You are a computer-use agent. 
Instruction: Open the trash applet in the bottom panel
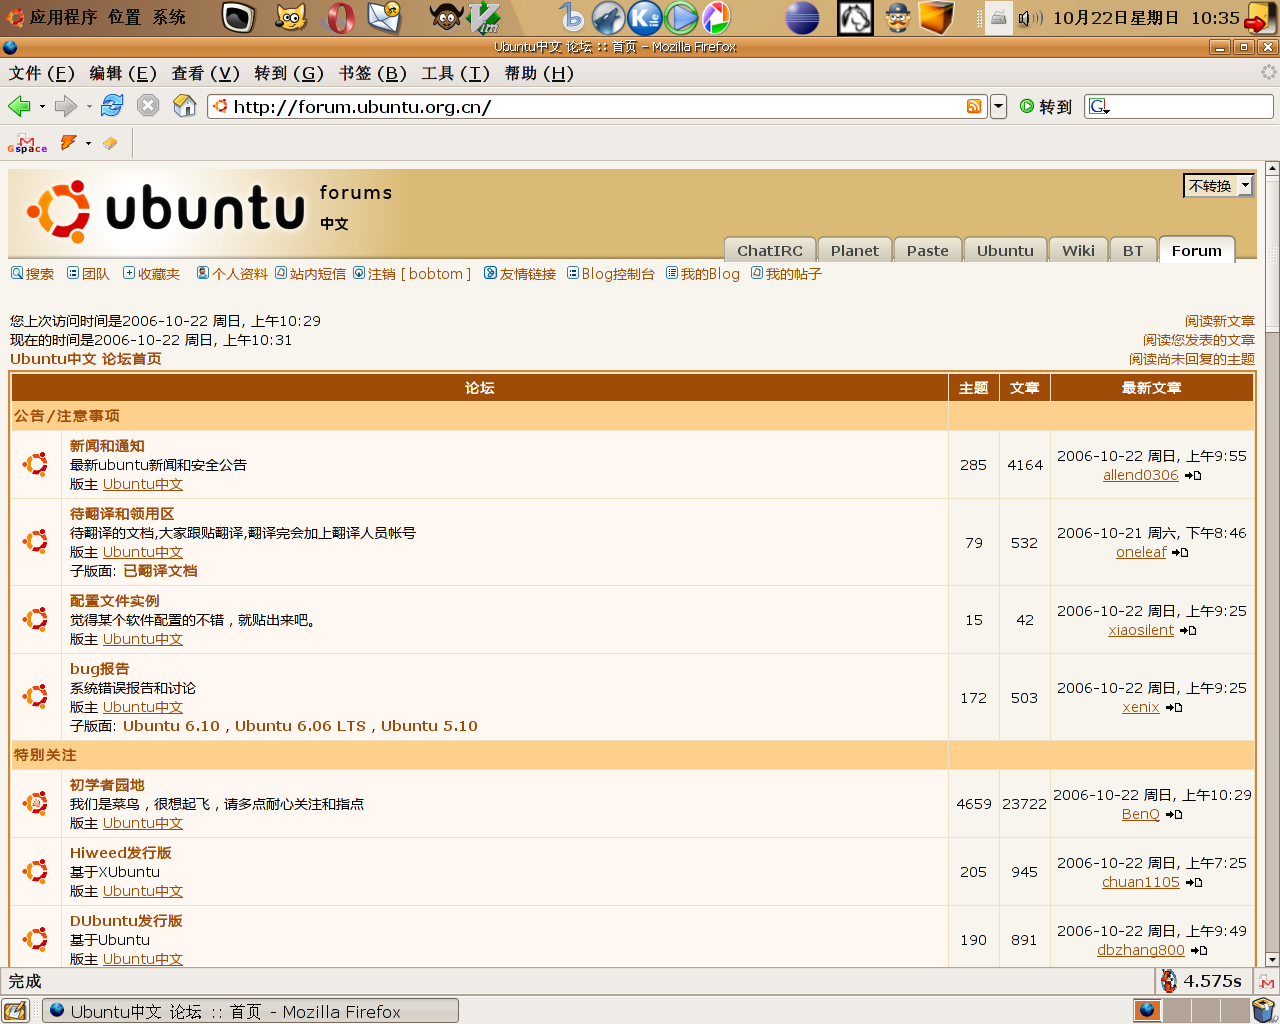coord(1264,1010)
